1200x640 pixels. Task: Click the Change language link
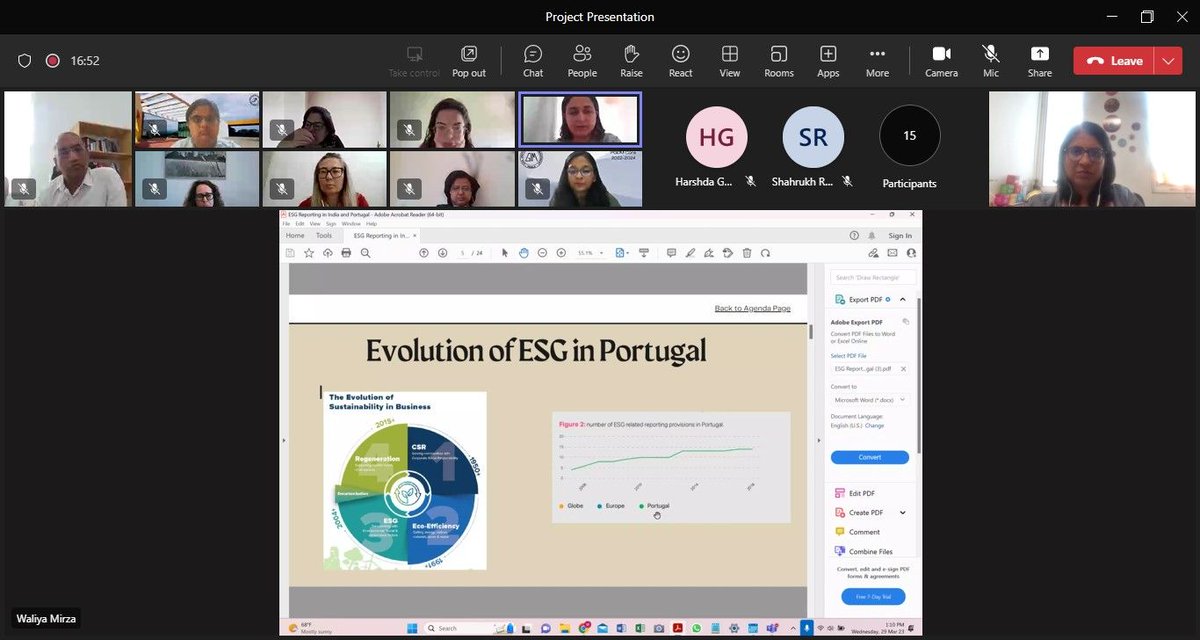pyautogui.click(x=874, y=426)
